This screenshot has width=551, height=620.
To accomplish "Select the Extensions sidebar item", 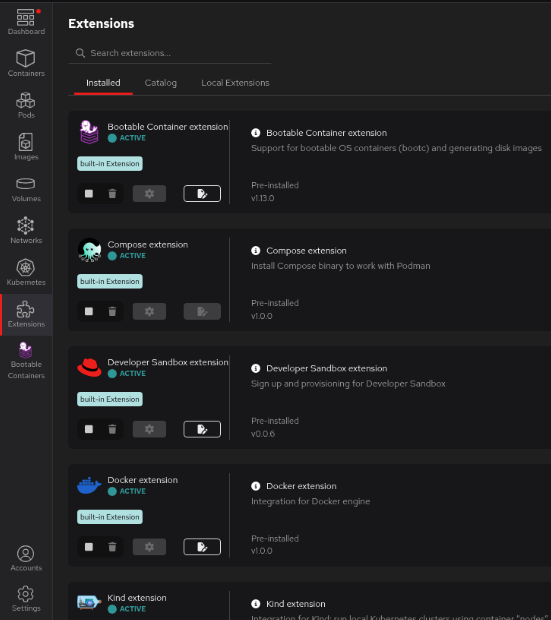I will click(26, 315).
